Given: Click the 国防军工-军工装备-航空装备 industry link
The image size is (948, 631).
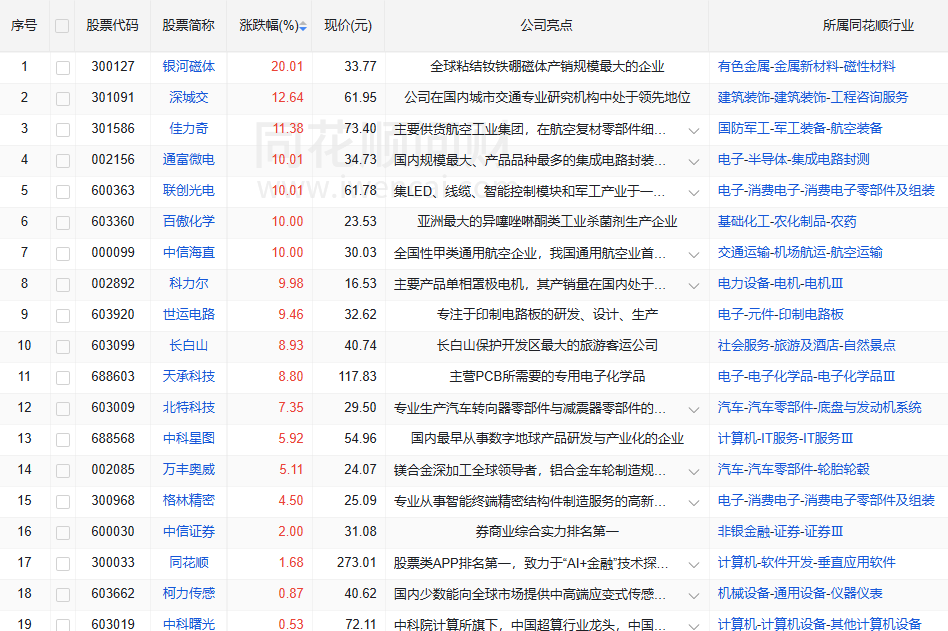Looking at the screenshot, I should tap(800, 128).
